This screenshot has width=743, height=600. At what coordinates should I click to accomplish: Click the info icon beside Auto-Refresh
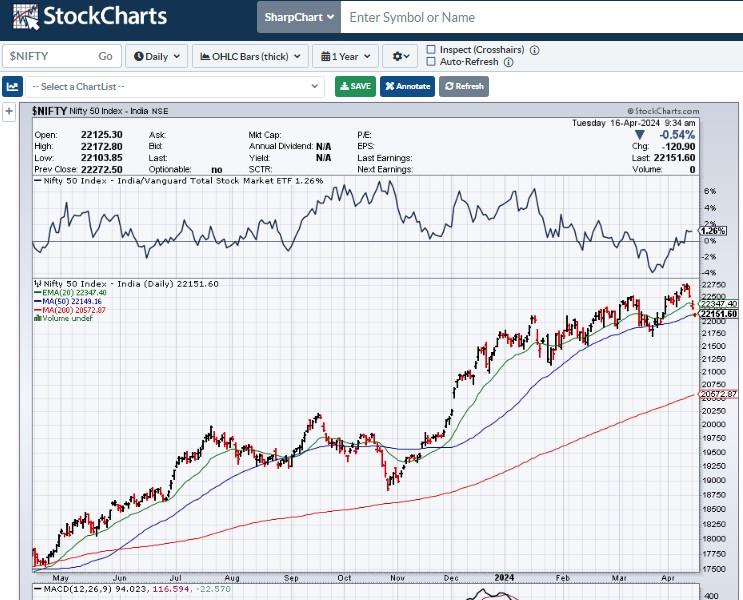508,62
